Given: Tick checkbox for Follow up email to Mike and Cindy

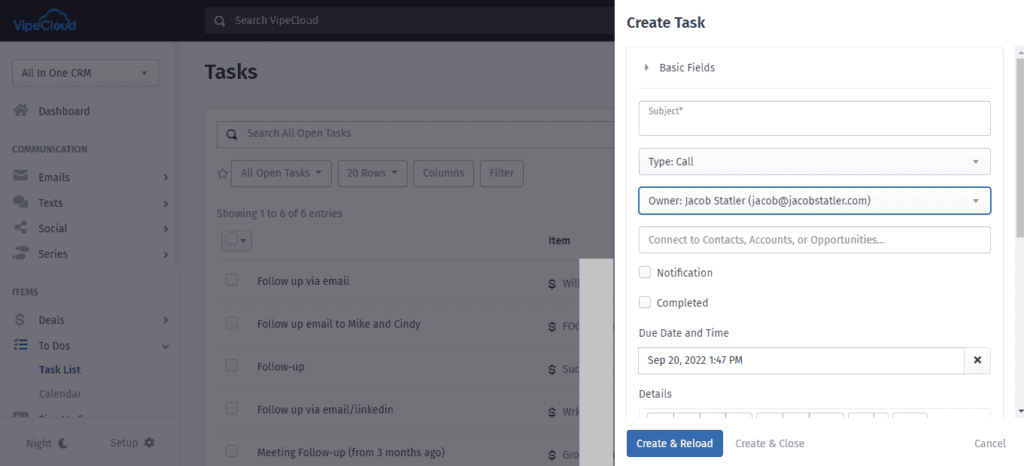Looking at the screenshot, I should click(x=232, y=322).
